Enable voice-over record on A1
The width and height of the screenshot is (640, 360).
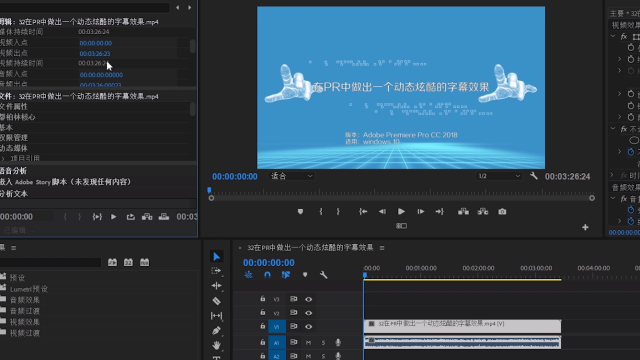(338, 343)
